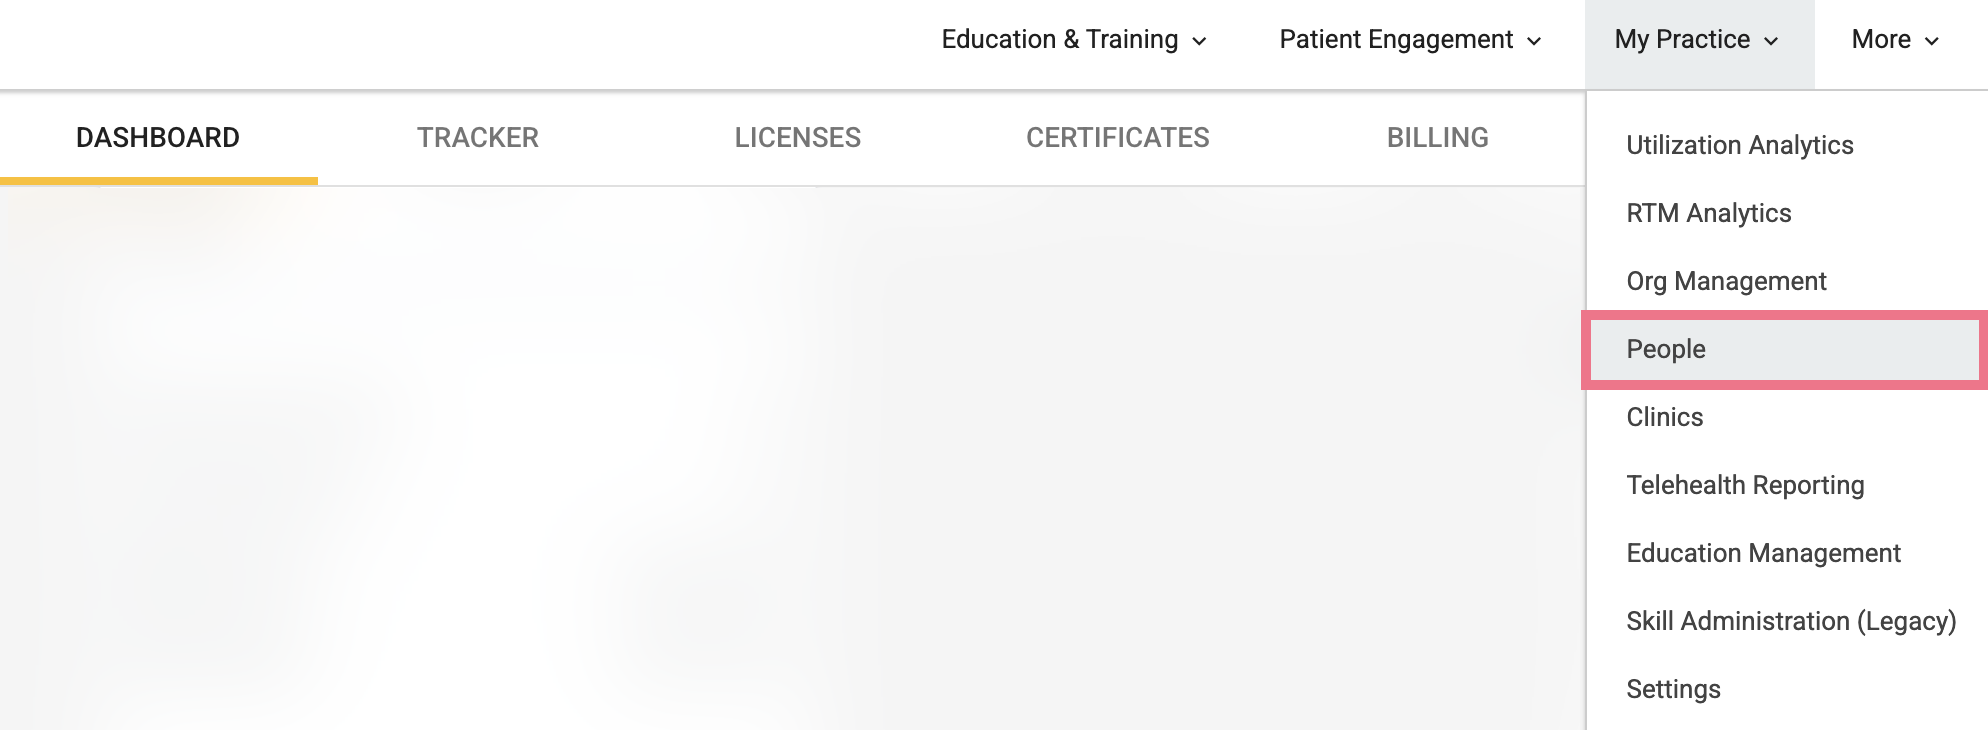Open the Licenses tab

click(x=798, y=138)
